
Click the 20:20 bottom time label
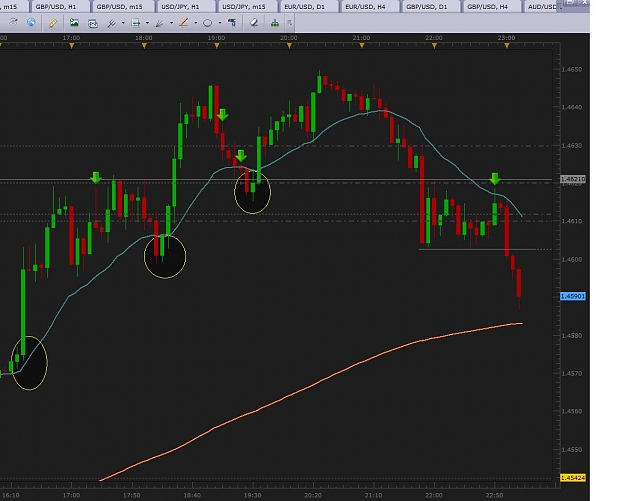coord(313,495)
